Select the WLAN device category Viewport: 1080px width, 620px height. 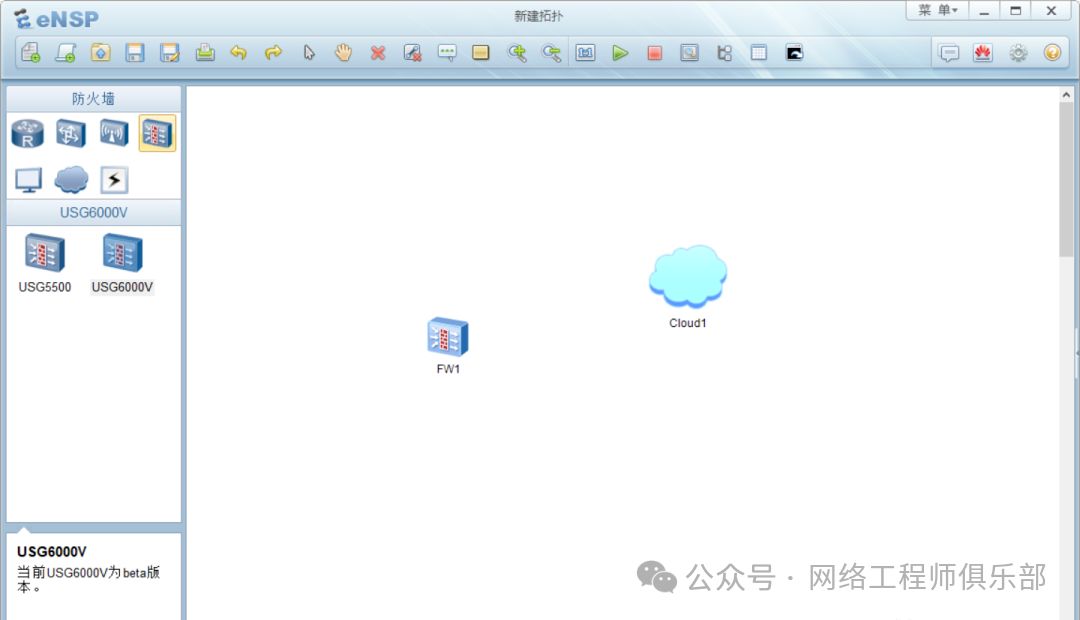click(114, 133)
